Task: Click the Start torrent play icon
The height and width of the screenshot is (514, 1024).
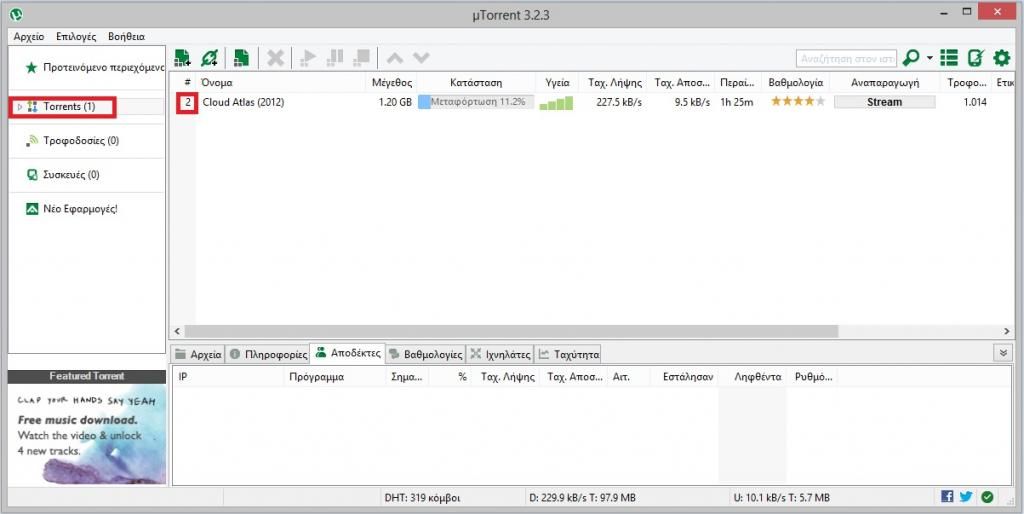Action: [308, 58]
